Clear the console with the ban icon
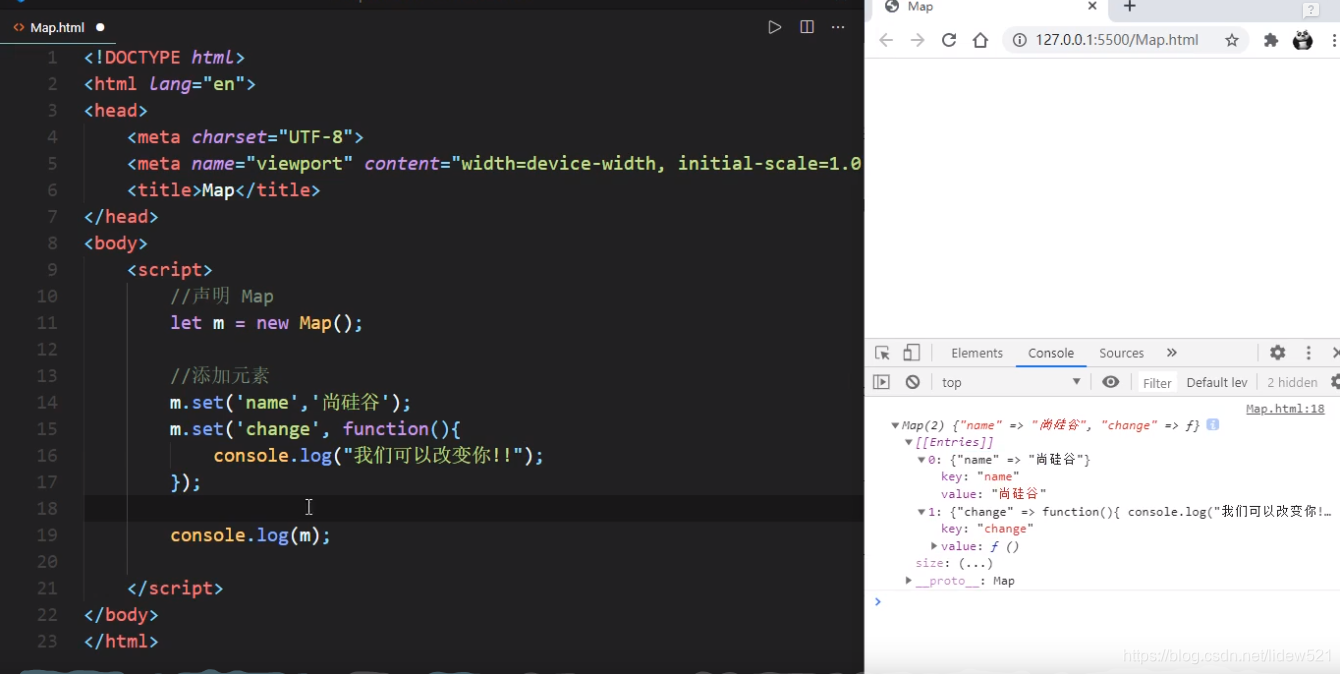Viewport: 1340px width, 674px height. [910, 381]
